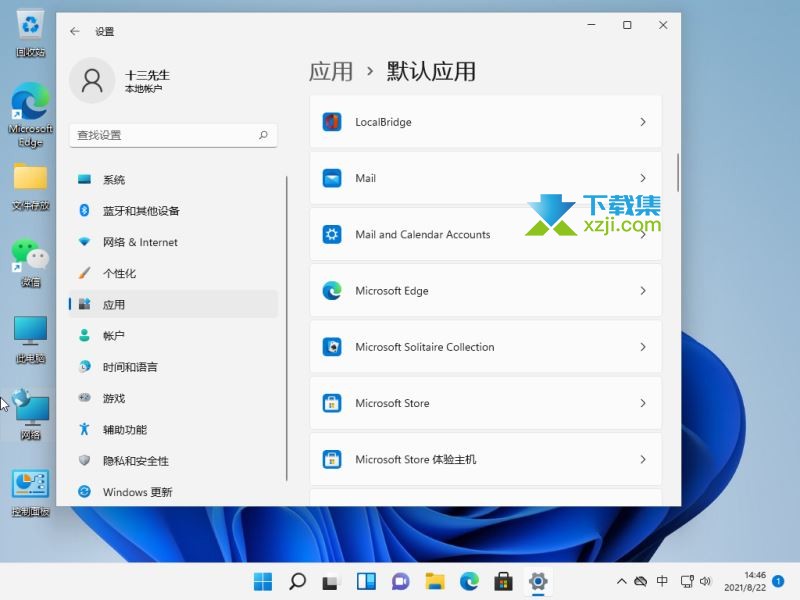800x600 pixels.
Task: Go to 隐私和安全性 settings
Action: [173, 461]
